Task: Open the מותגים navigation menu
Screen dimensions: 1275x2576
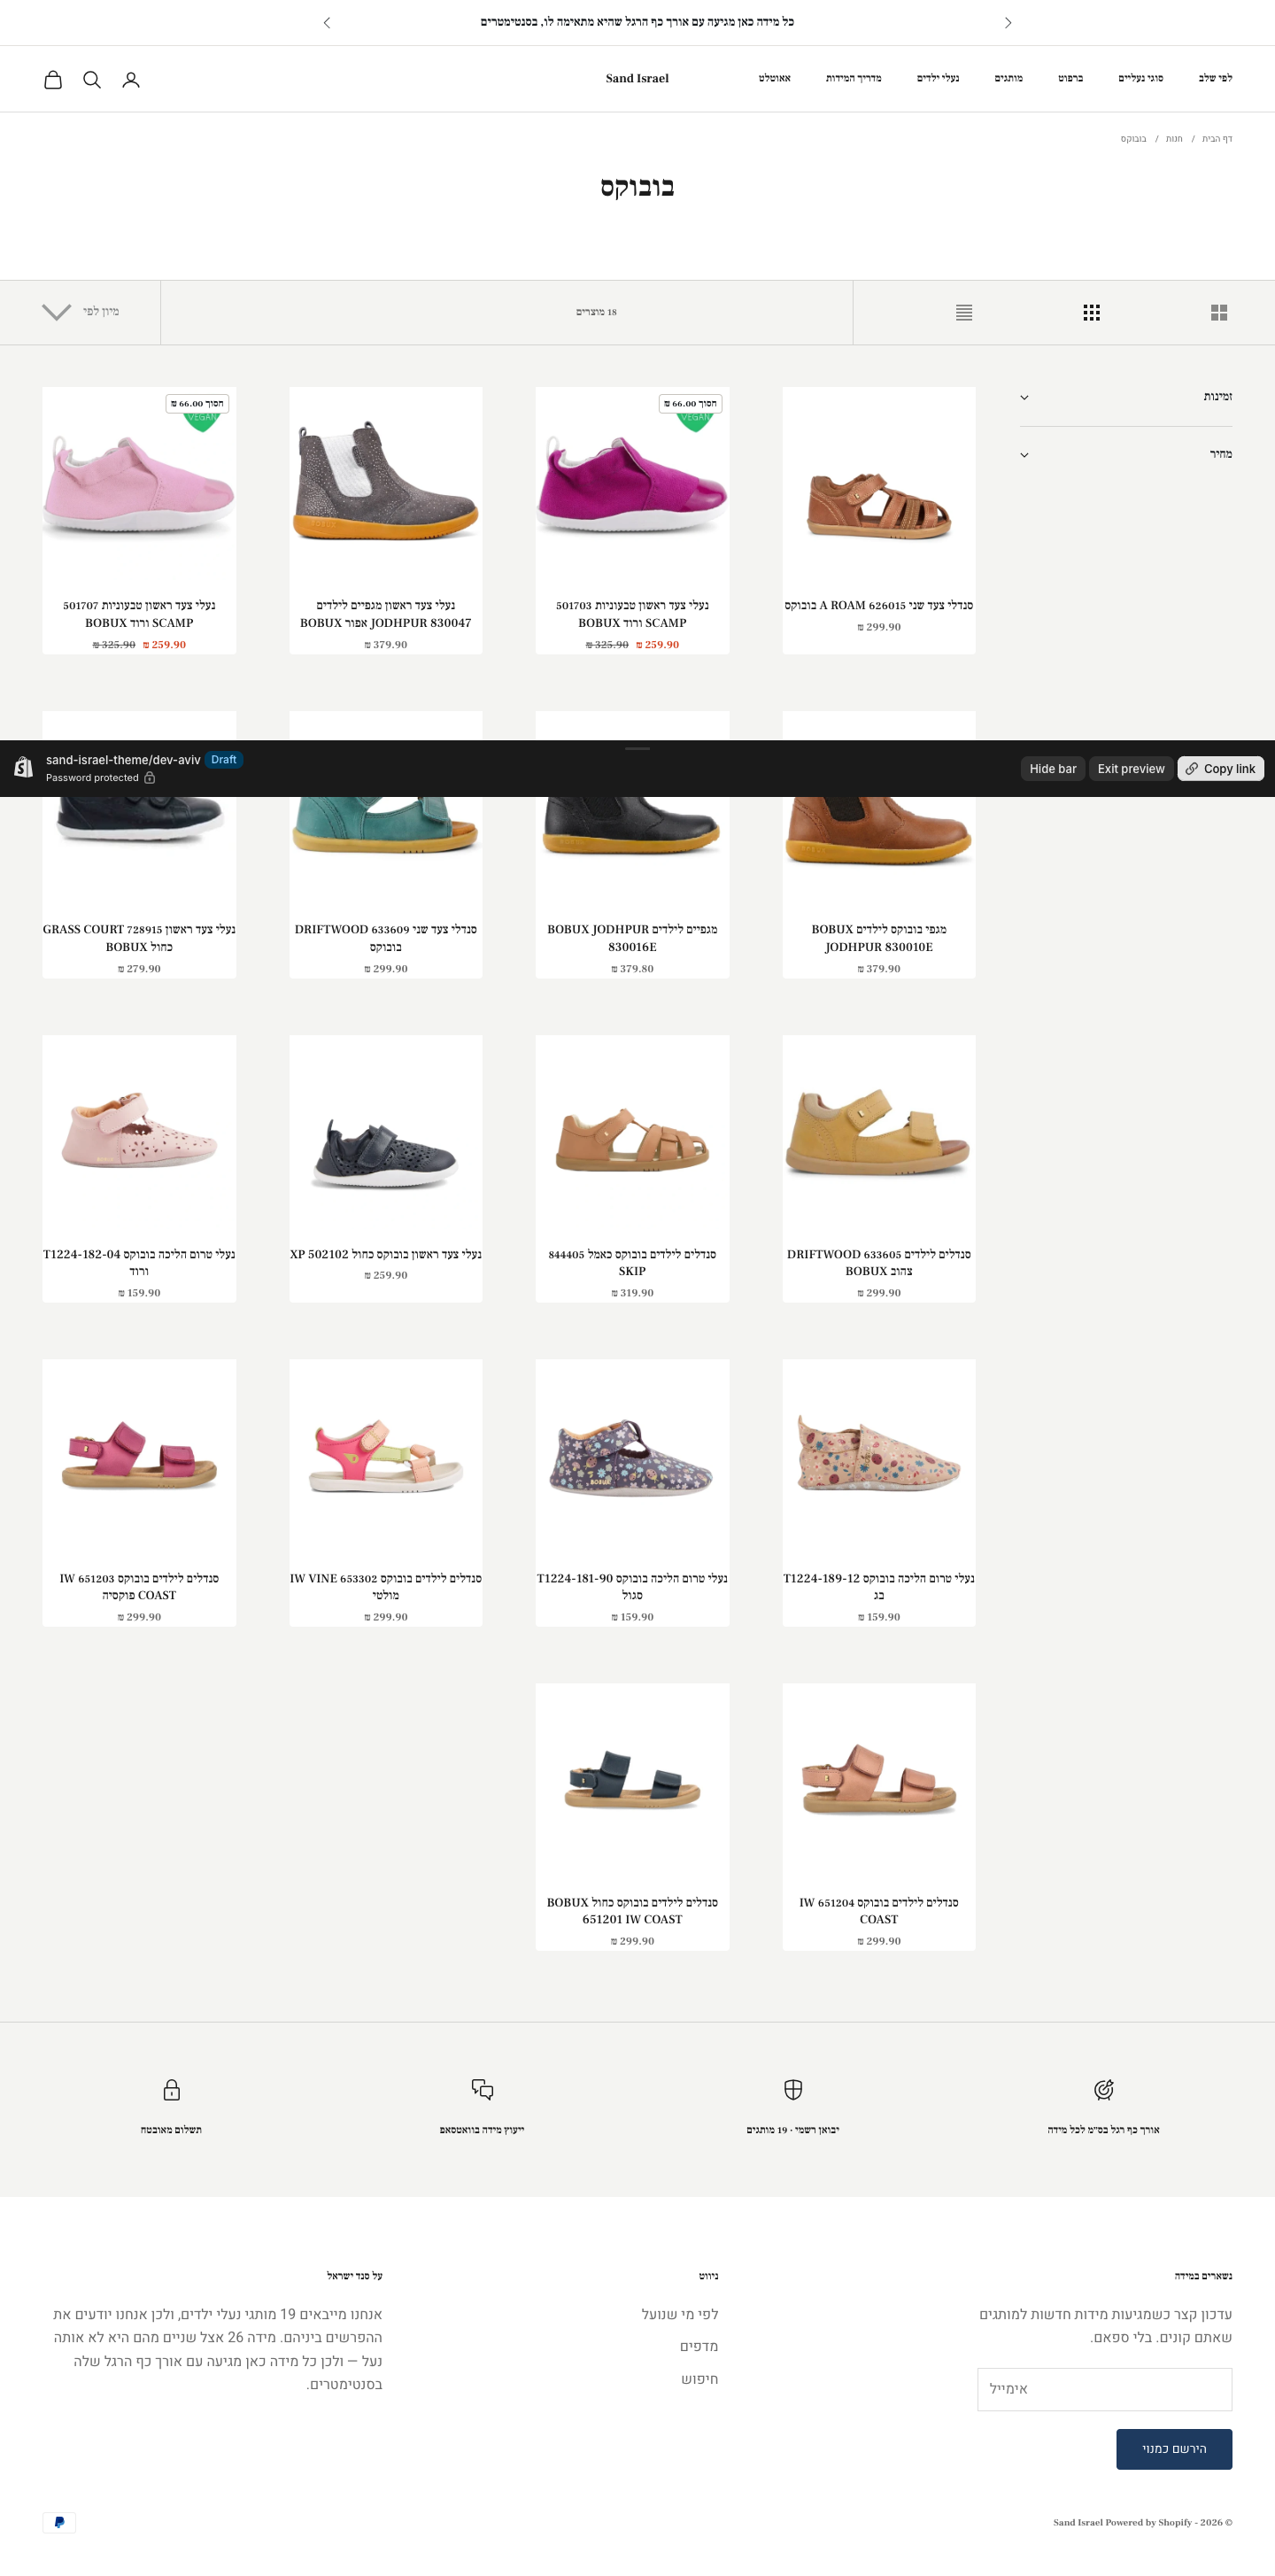Action: coord(1009,78)
